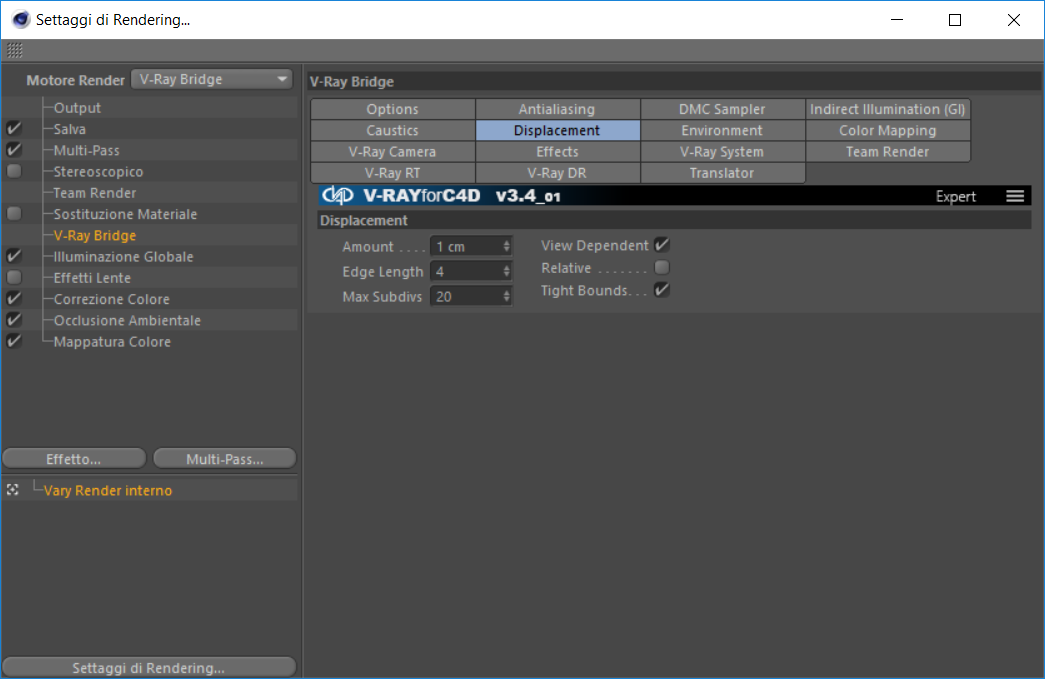
Task: Toggle the Multi-Pass checkbox in the list
Action: point(14,150)
